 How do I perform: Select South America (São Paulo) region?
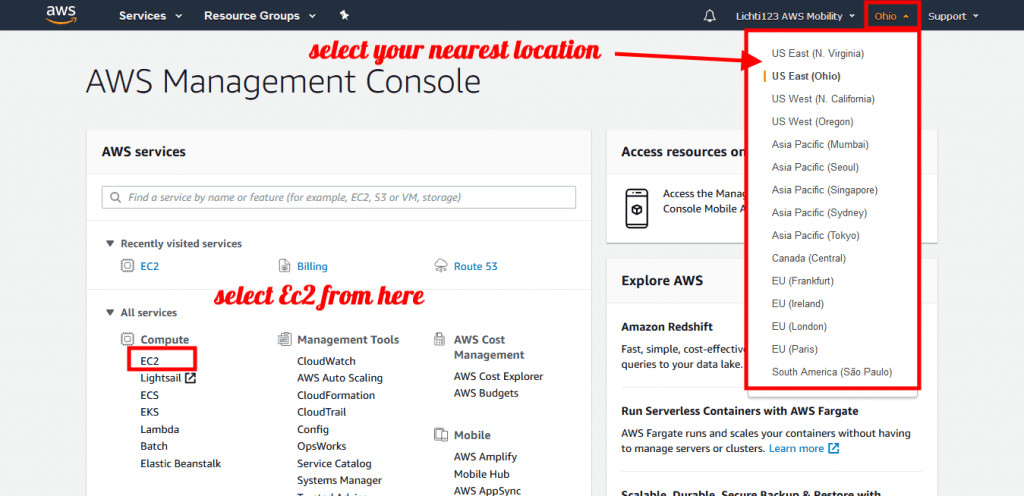pos(832,372)
